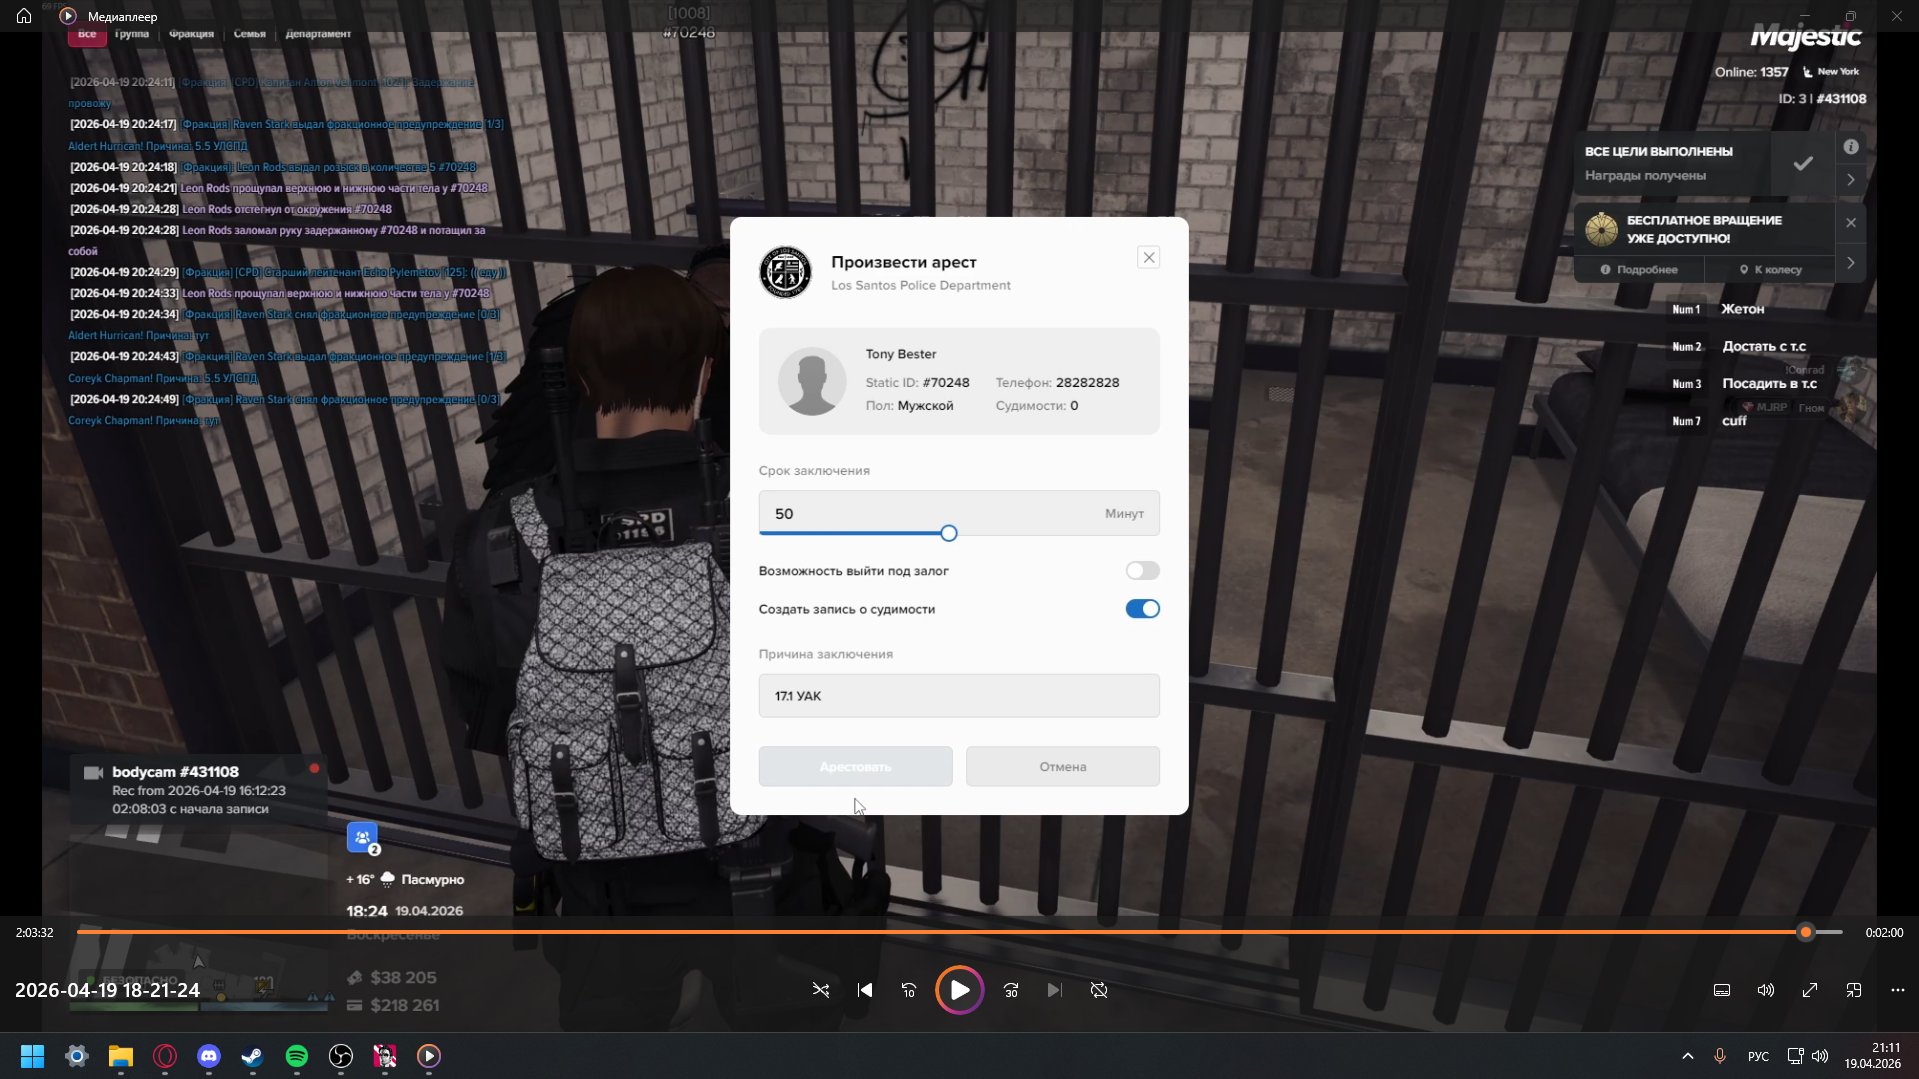
Task: Open subtitles and captions options
Action: pyautogui.click(x=1722, y=990)
